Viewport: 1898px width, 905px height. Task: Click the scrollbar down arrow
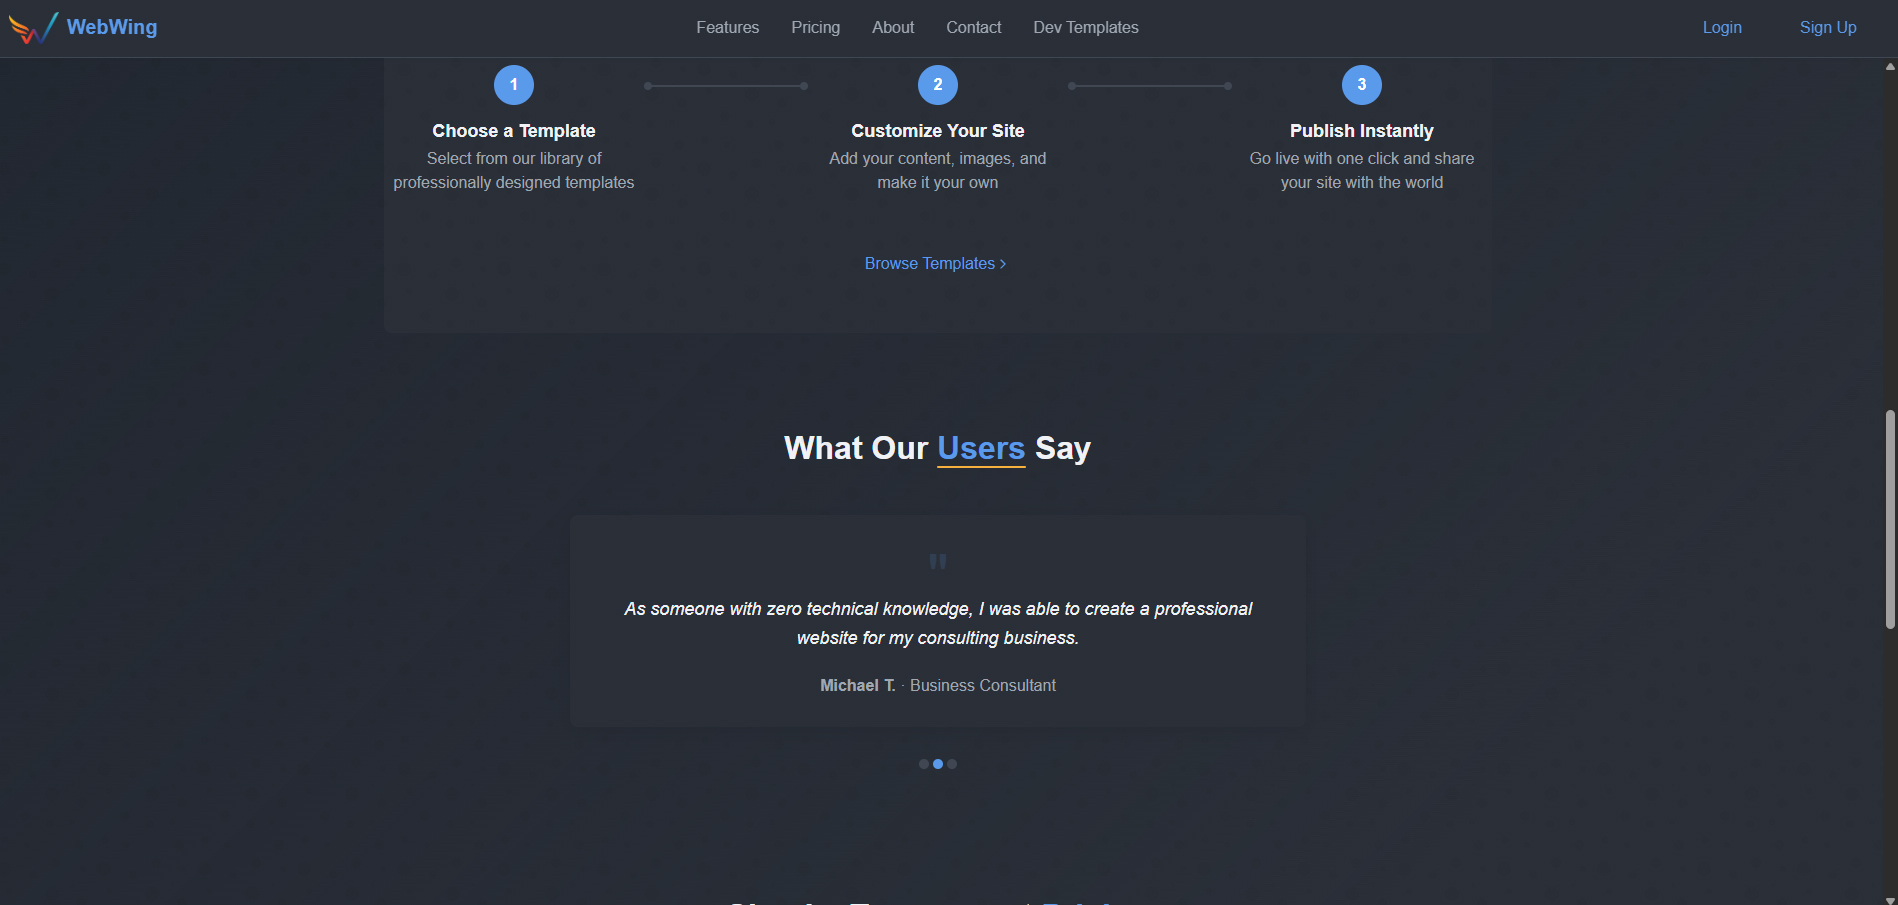[1890, 897]
